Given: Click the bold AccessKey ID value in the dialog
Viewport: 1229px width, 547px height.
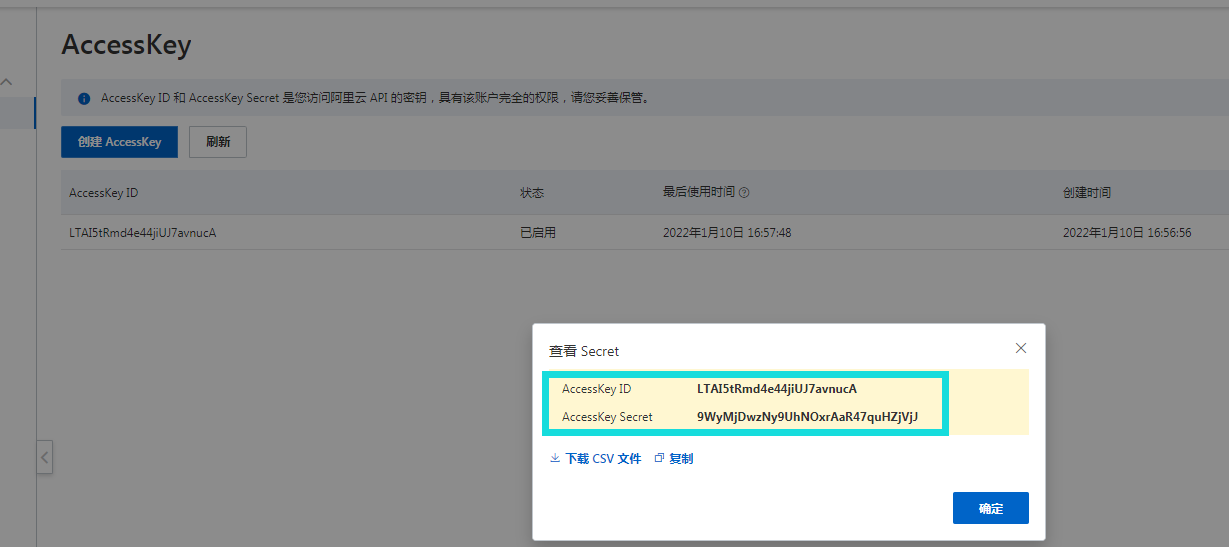Looking at the screenshot, I should click(777, 389).
